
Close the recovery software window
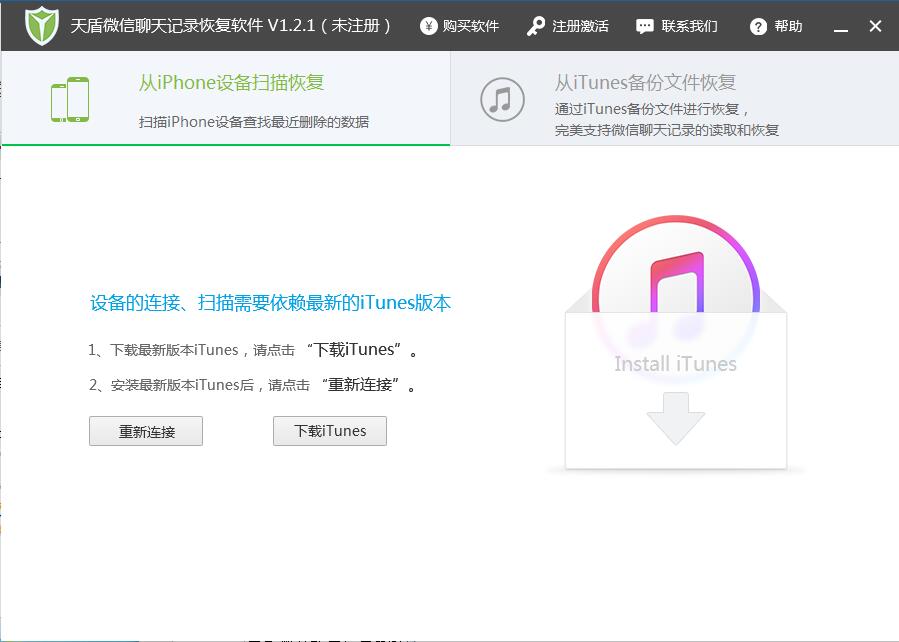tap(875, 26)
